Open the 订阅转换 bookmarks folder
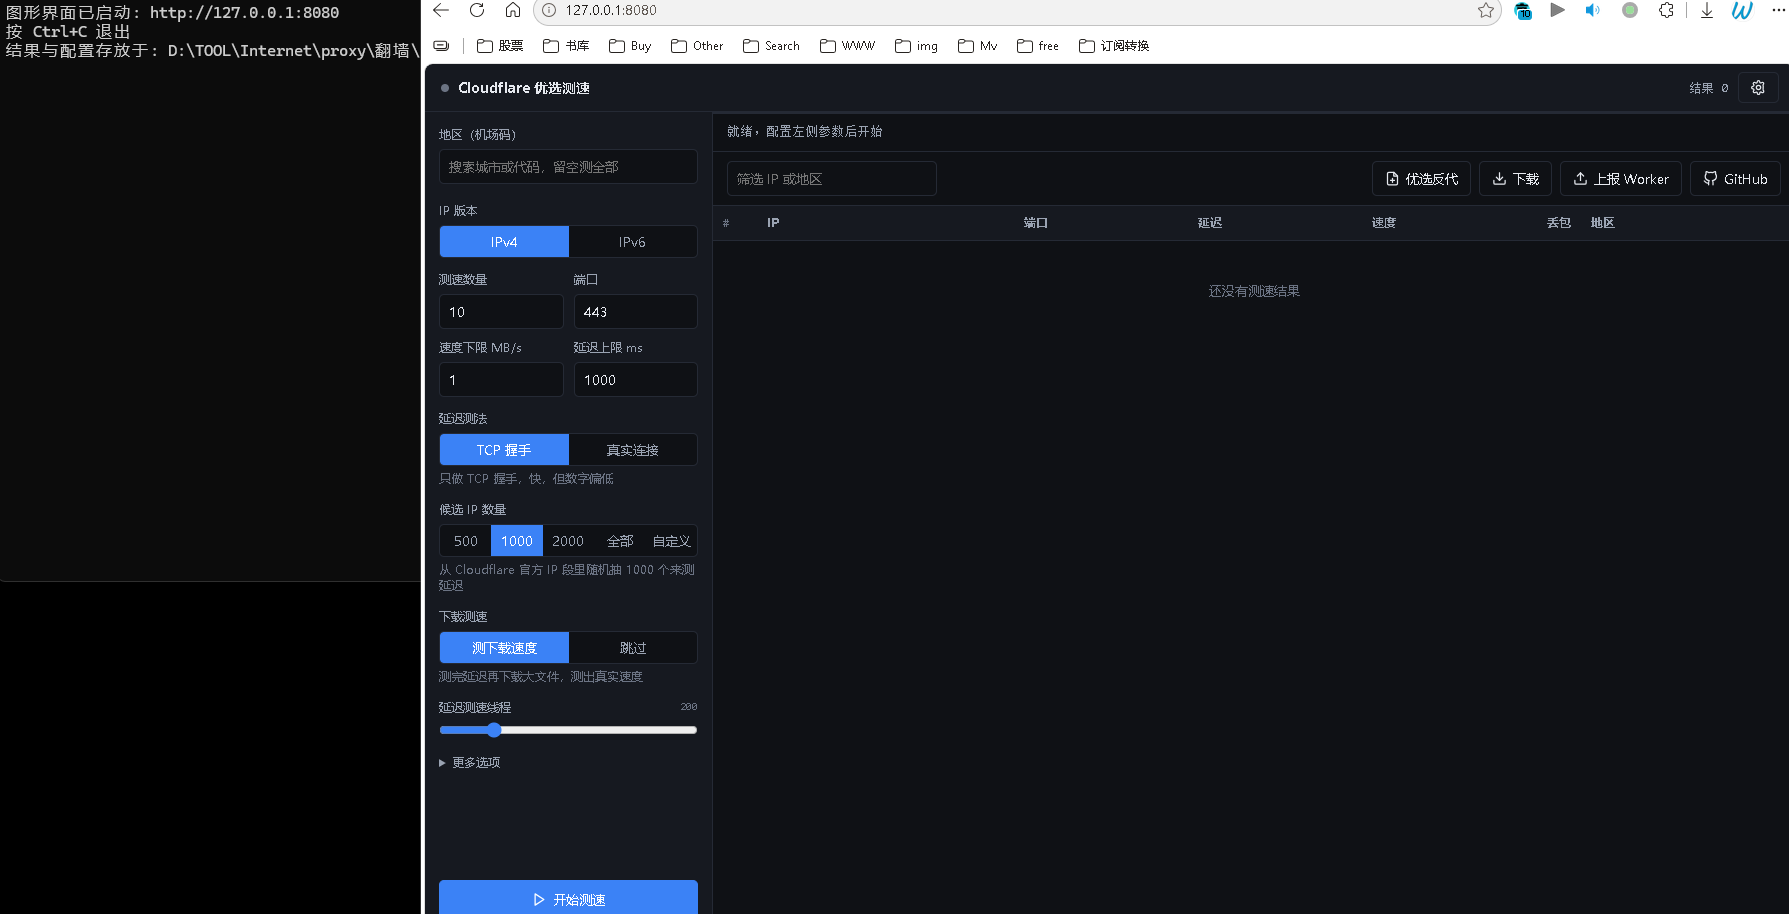This screenshot has height=914, width=1789. point(1114,46)
